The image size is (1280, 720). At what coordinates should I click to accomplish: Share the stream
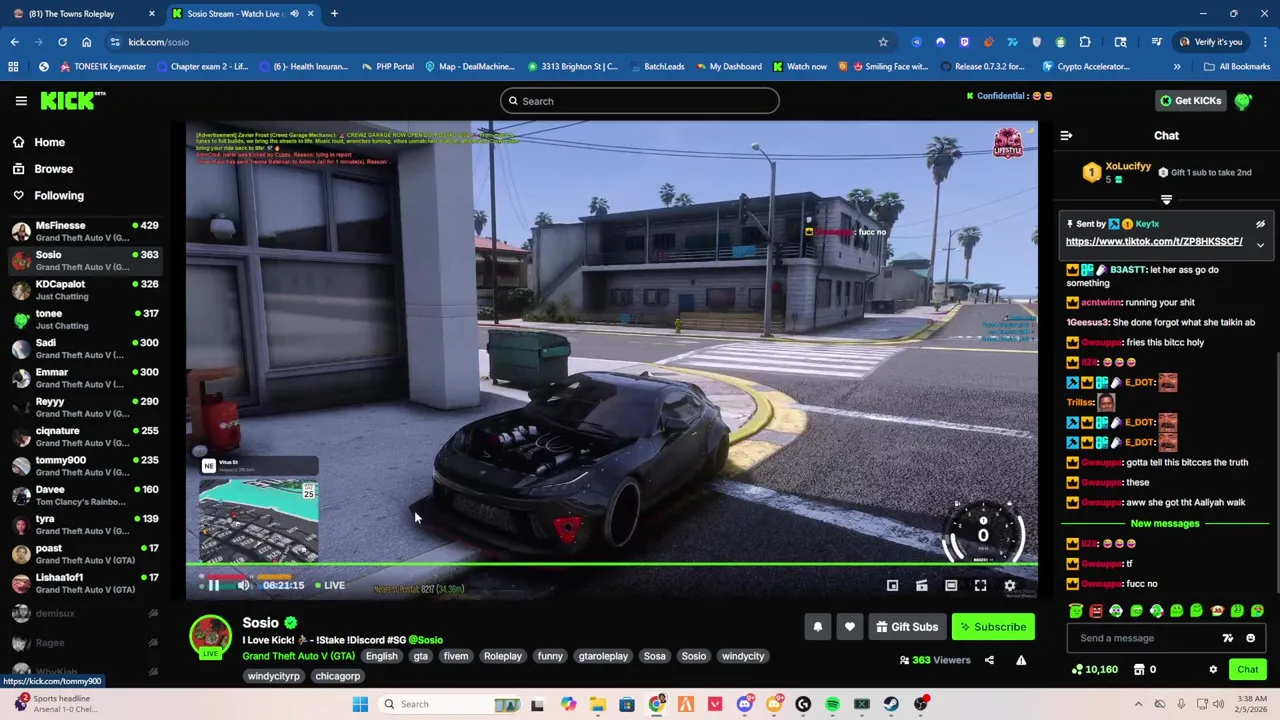(x=989, y=660)
